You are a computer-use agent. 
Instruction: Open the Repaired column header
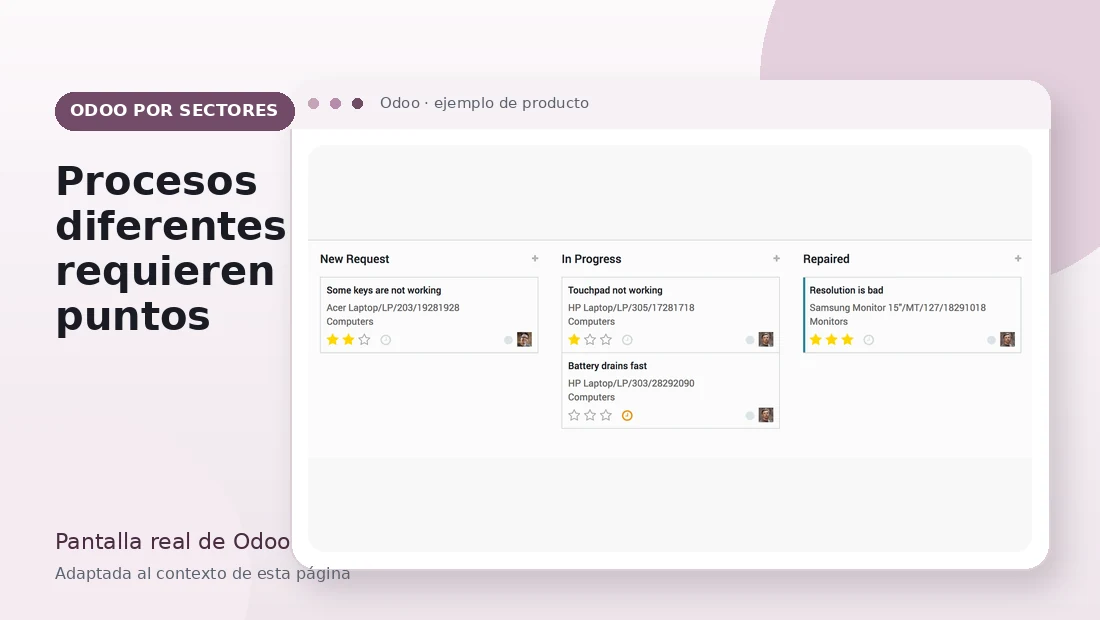(826, 259)
